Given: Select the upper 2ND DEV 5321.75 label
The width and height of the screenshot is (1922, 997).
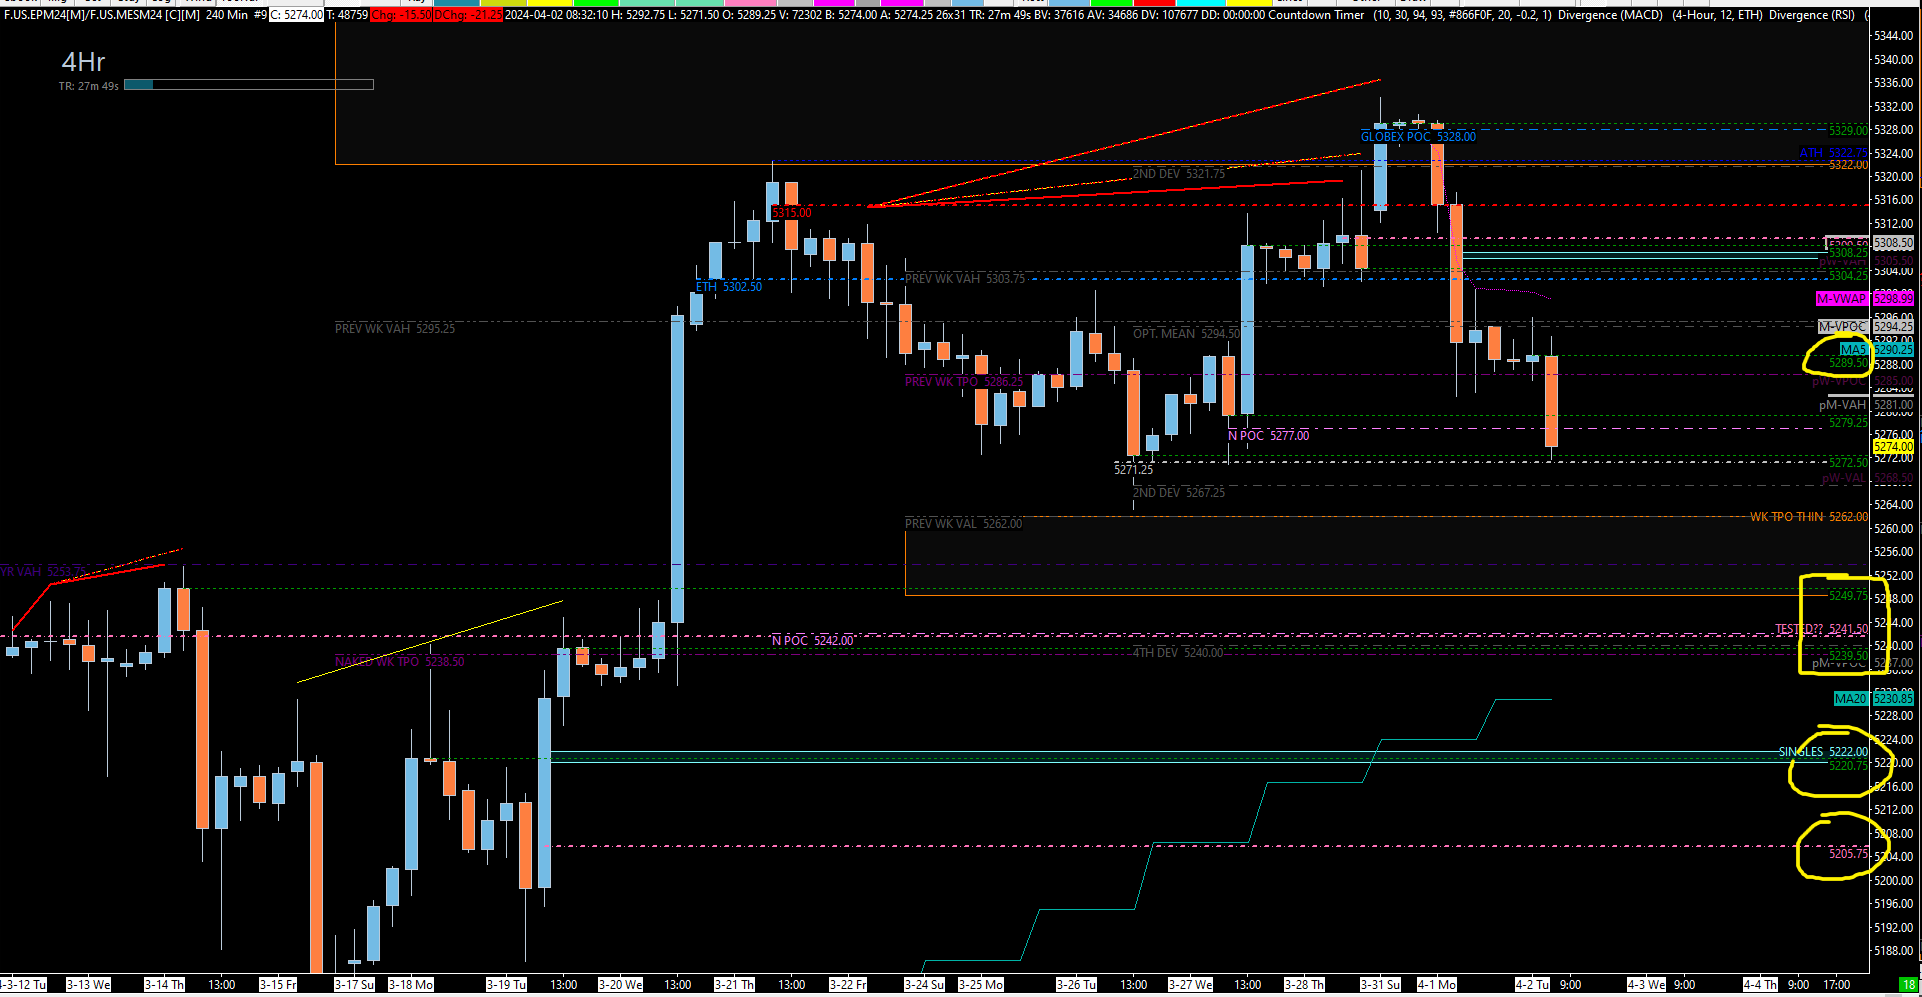Looking at the screenshot, I should point(1178,174).
